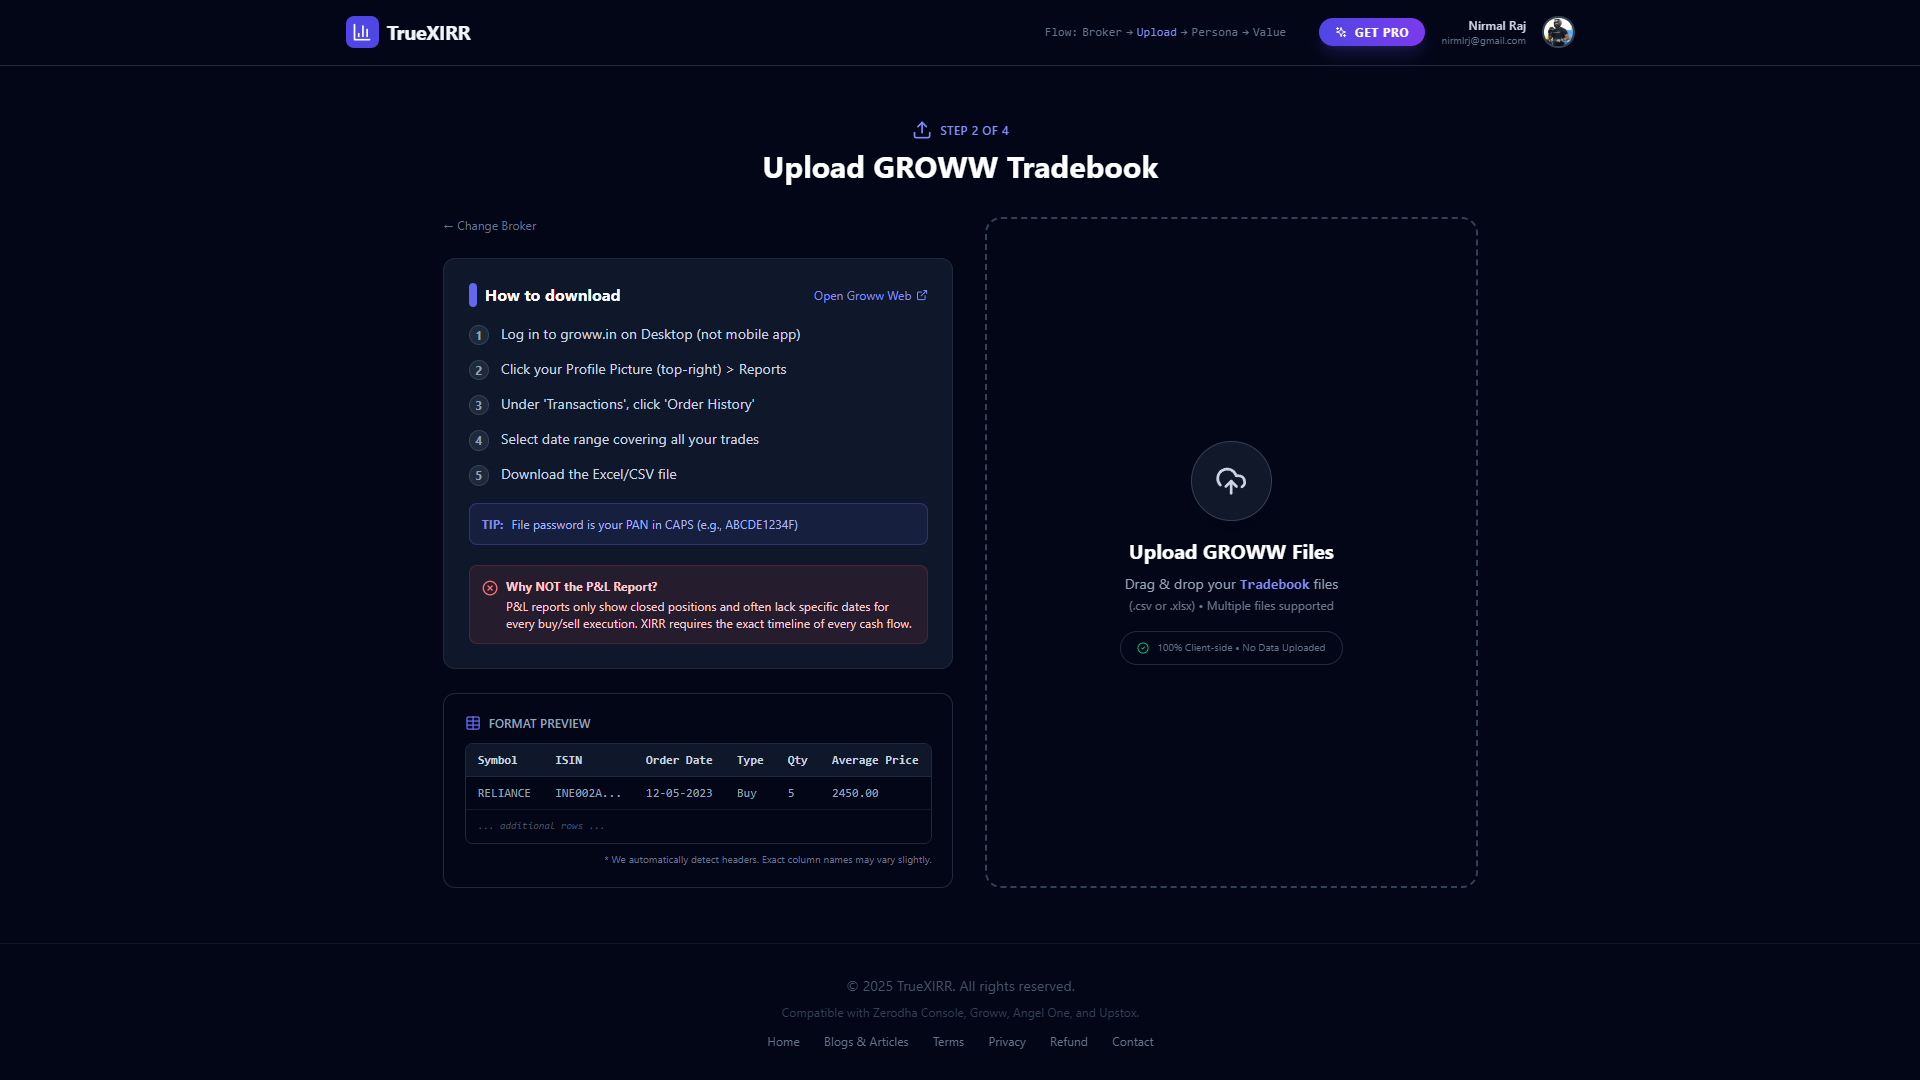Select Upload in the flow breadcrumb
The width and height of the screenshot is (1920, 1080).
pos(1156,32)
